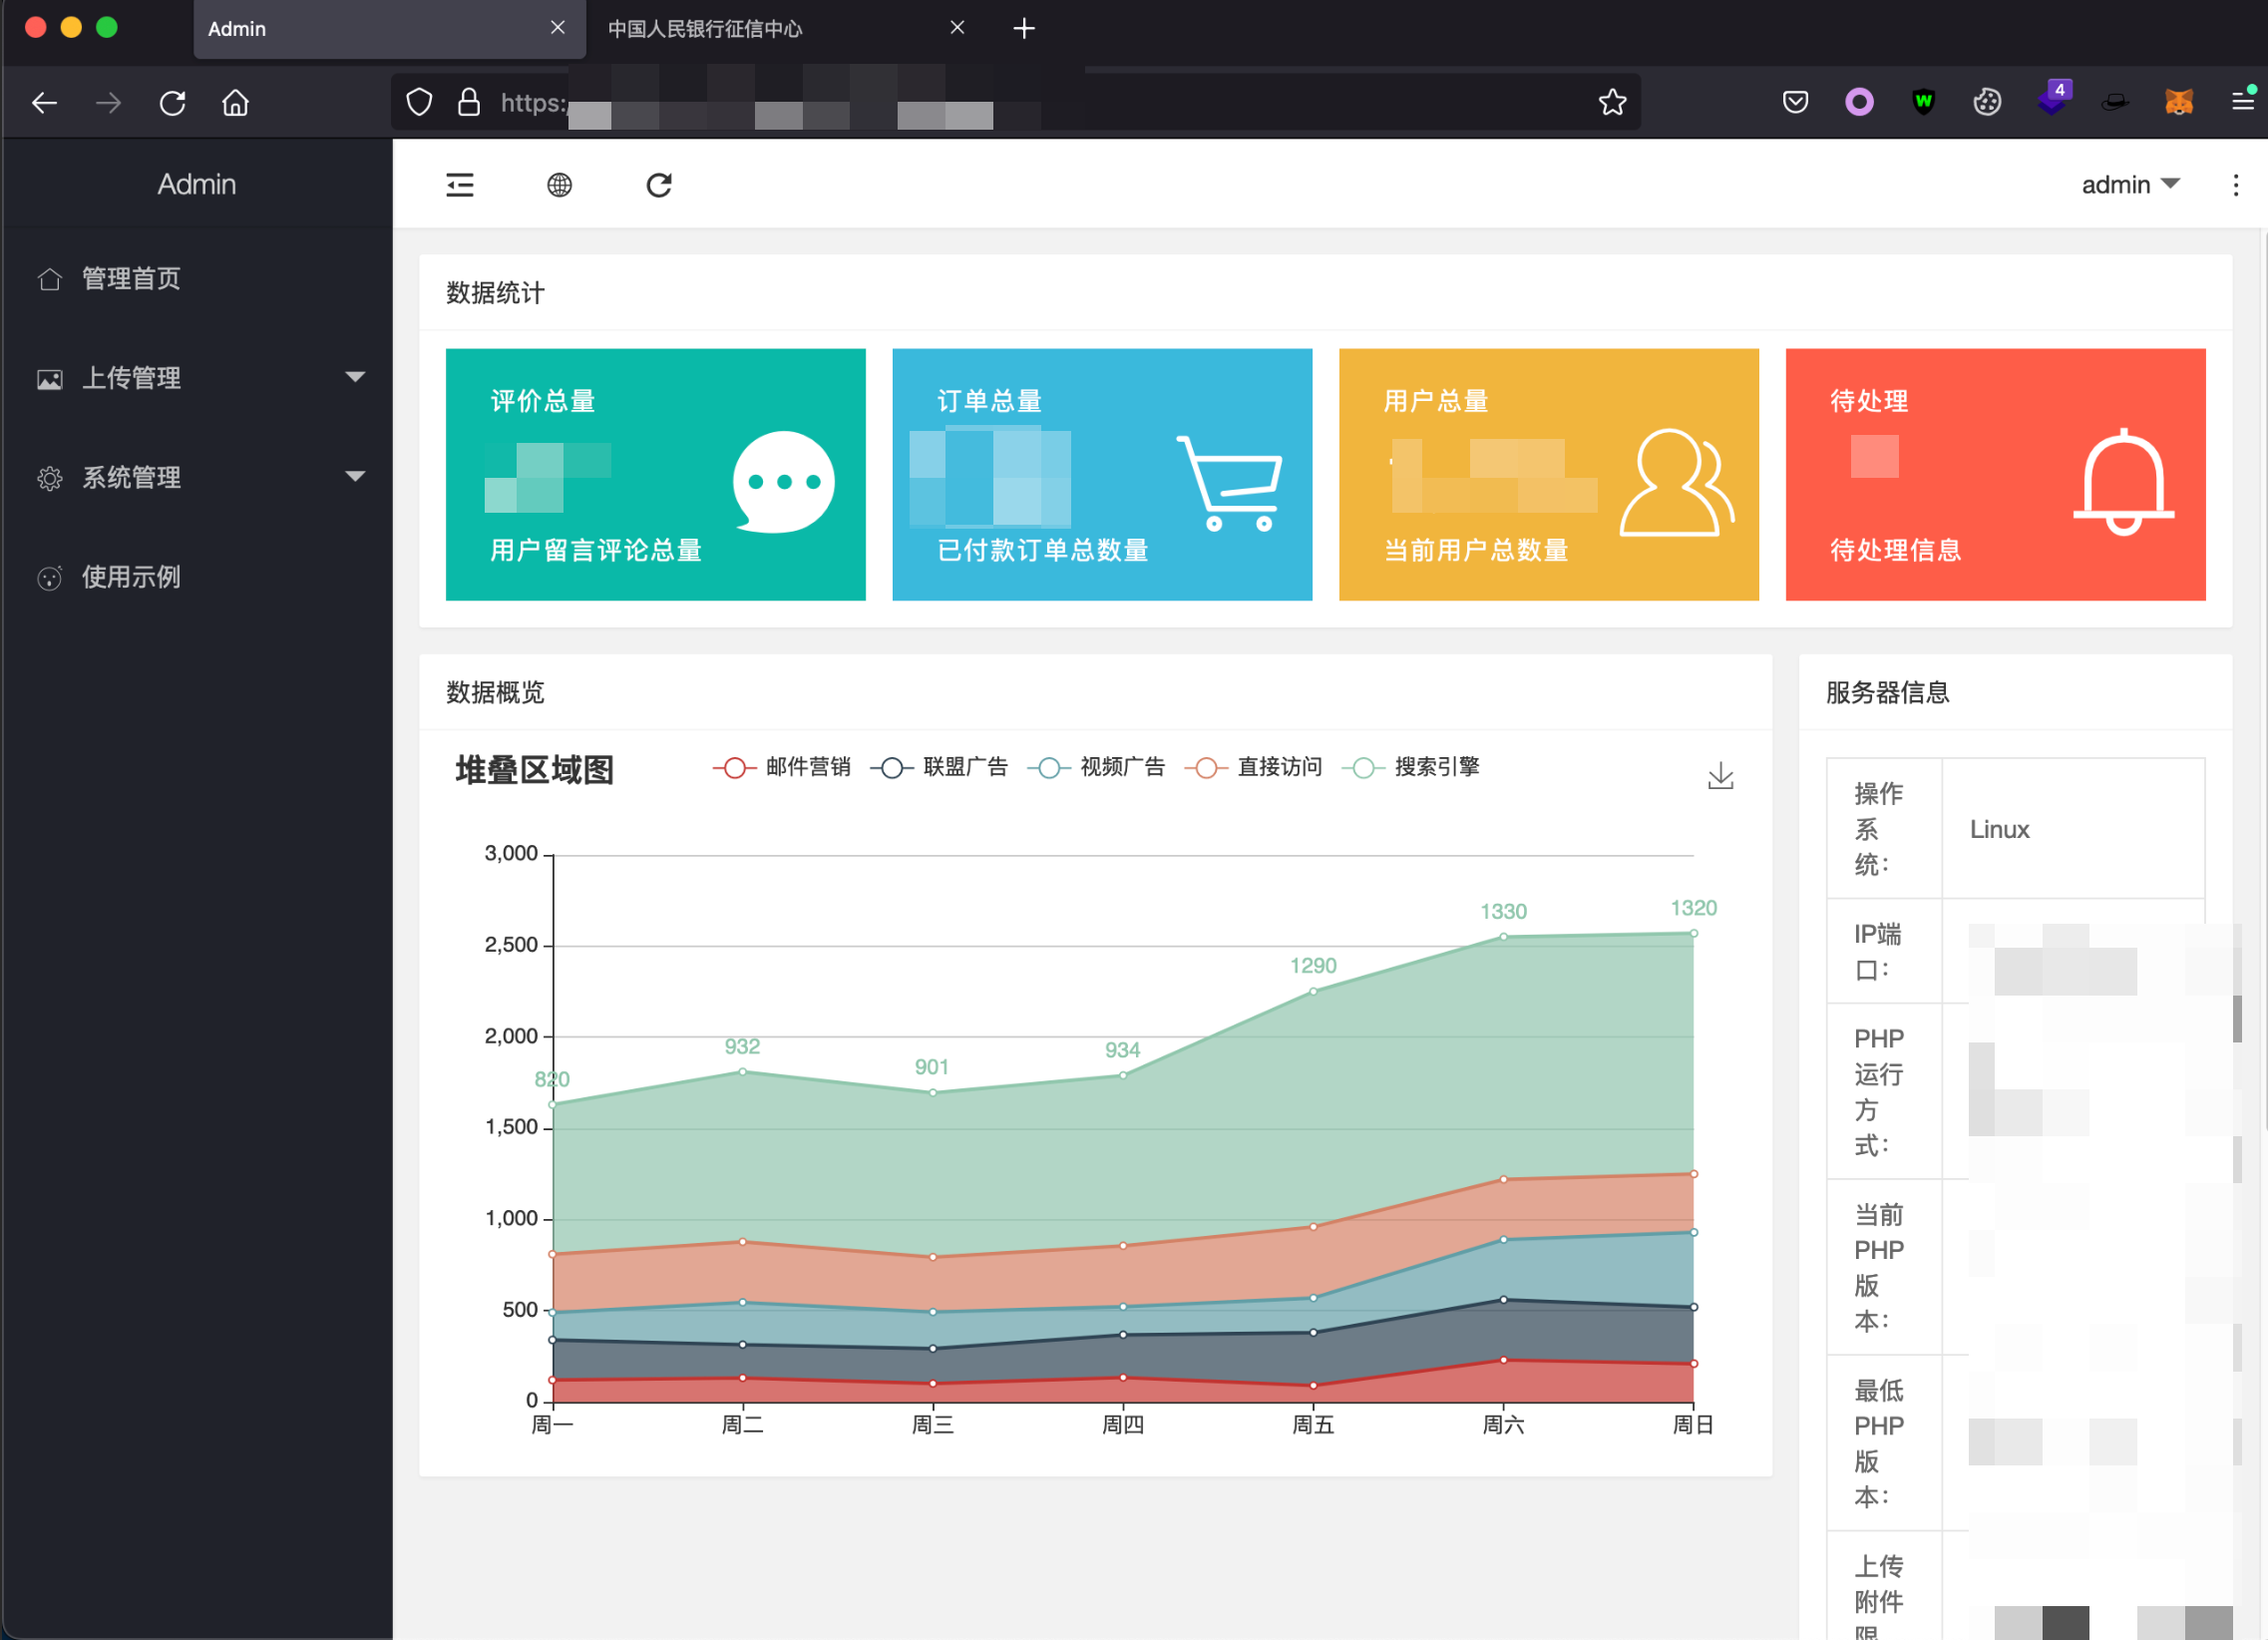
Task: Click the shopping cart icon on orders card
Action: coord(1229,483)
